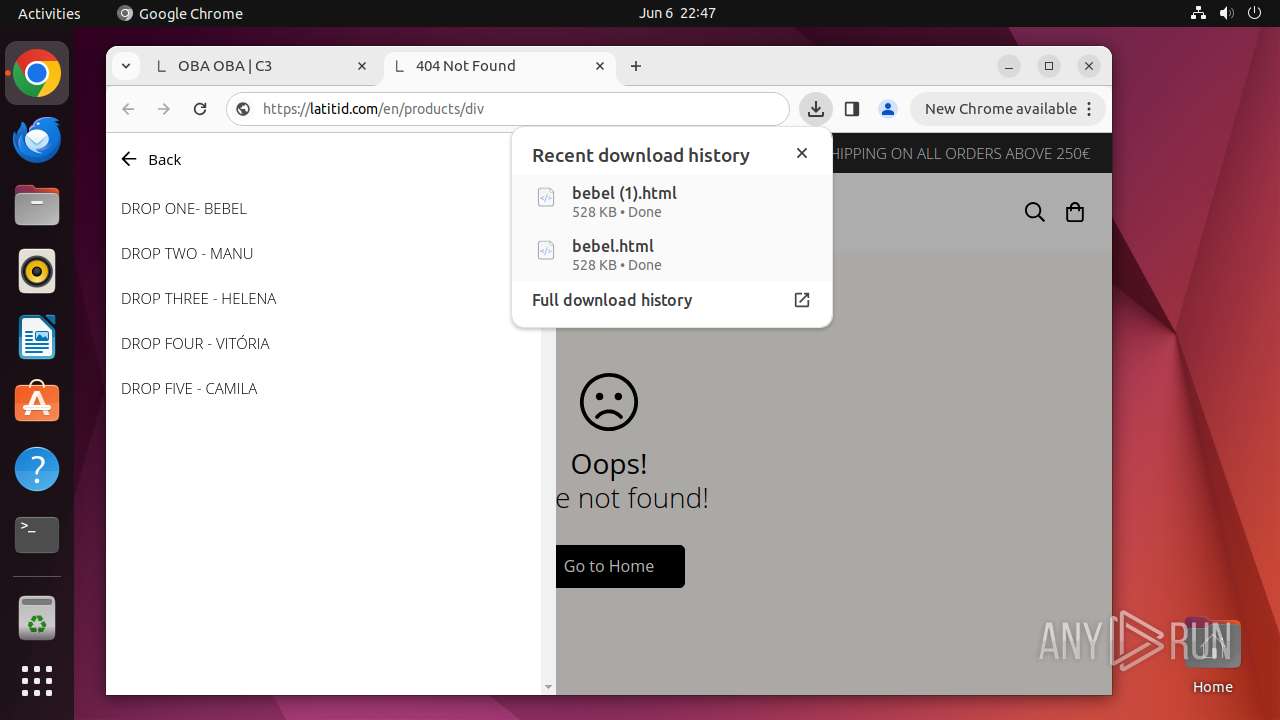Click the address bar URL
This screenshot has width=1280, height=720.
tap(373, 109)
